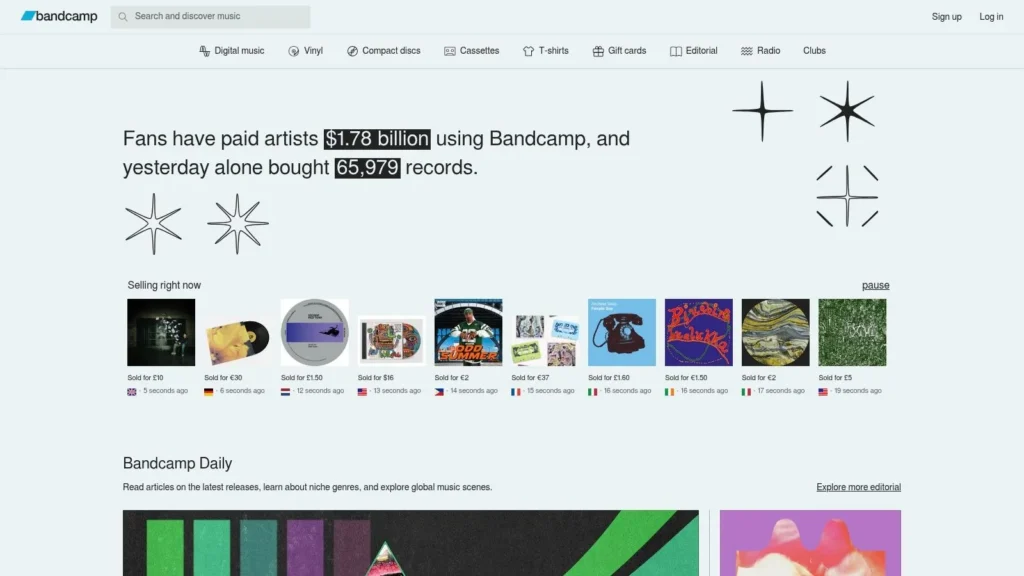
Task: Click the French flag beside 15 seconds ago
Action: click(516, 392)
